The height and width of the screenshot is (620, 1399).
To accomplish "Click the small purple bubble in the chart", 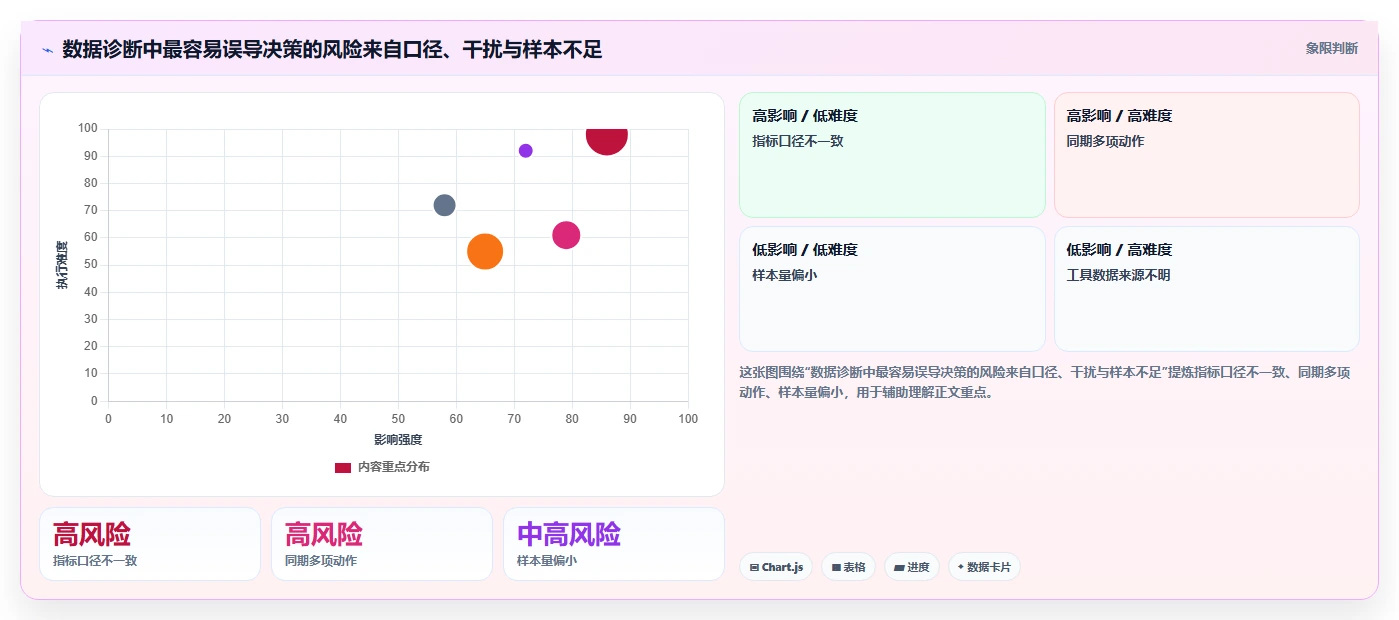I will pos(526,151).
